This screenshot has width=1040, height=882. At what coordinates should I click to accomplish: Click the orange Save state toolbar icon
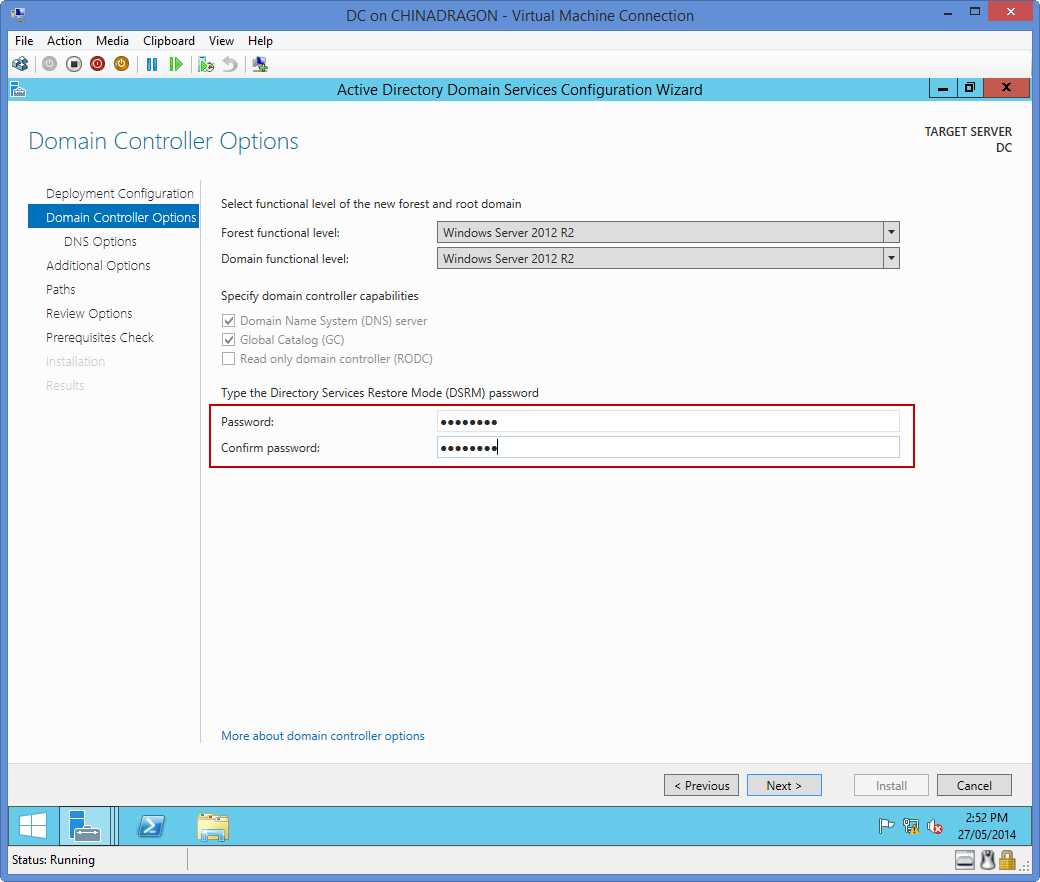pyautogui.click(x=121, y=64)
